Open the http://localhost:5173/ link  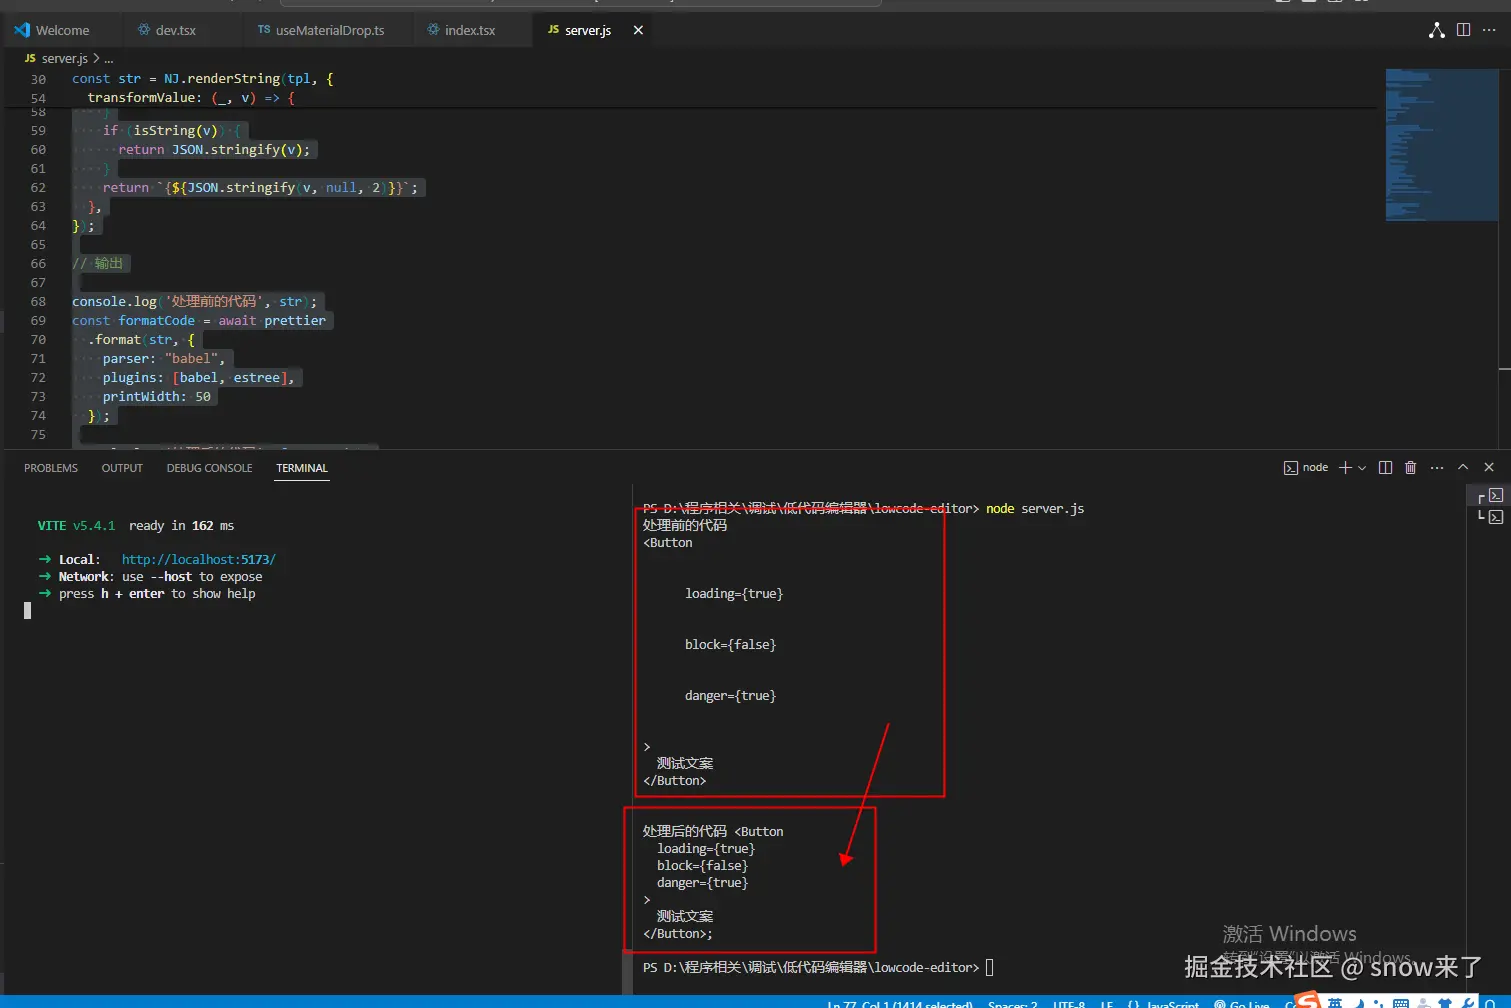click(198, 560)
